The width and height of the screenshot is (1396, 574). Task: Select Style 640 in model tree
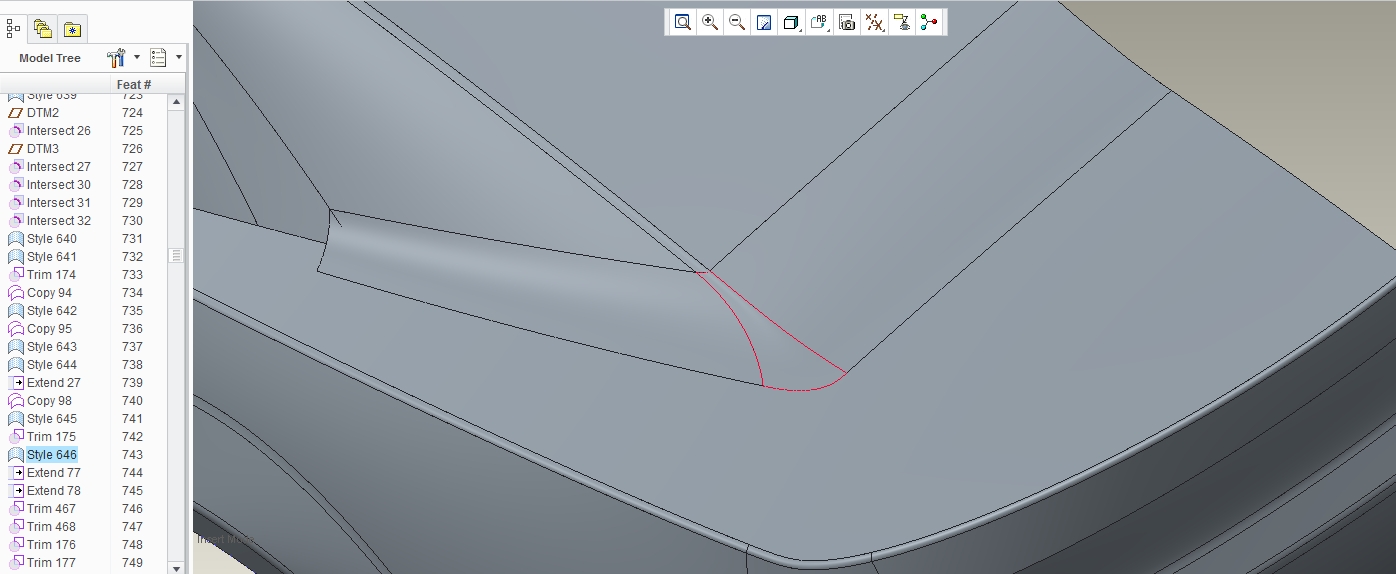51,239
